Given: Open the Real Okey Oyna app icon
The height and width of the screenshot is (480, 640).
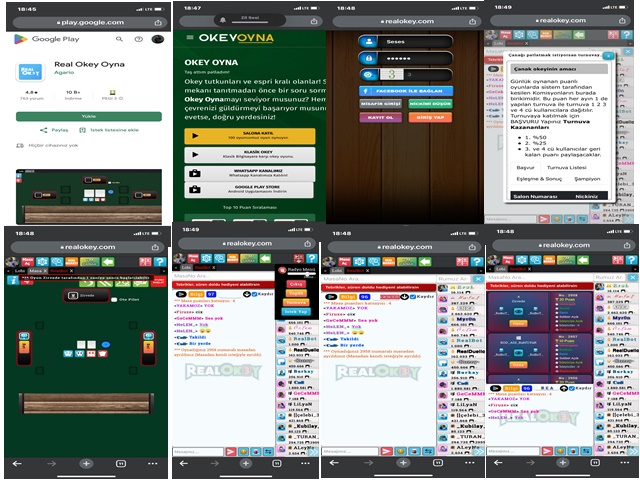Looking at the screenshot, I should click(x=30, y=72).
